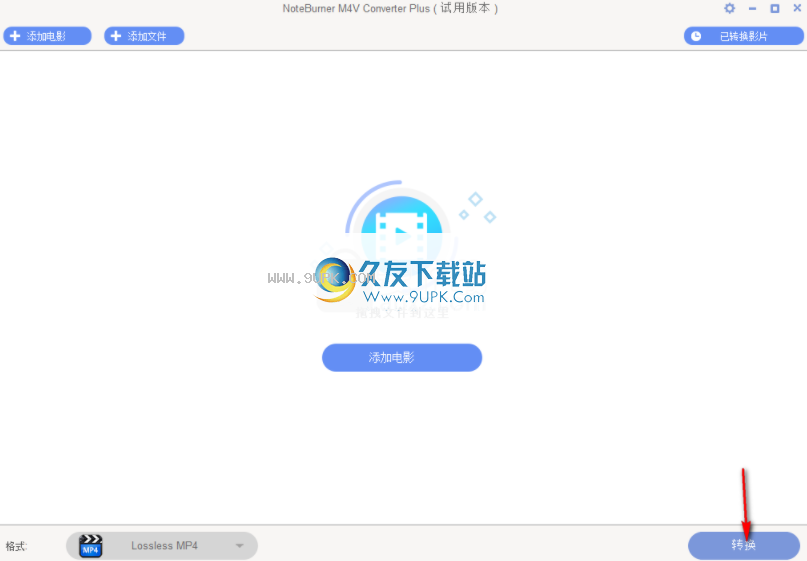The height and width of the screenshot is (561, 807).
Task: Click the 转换 convert button
Action: [744, 545]
